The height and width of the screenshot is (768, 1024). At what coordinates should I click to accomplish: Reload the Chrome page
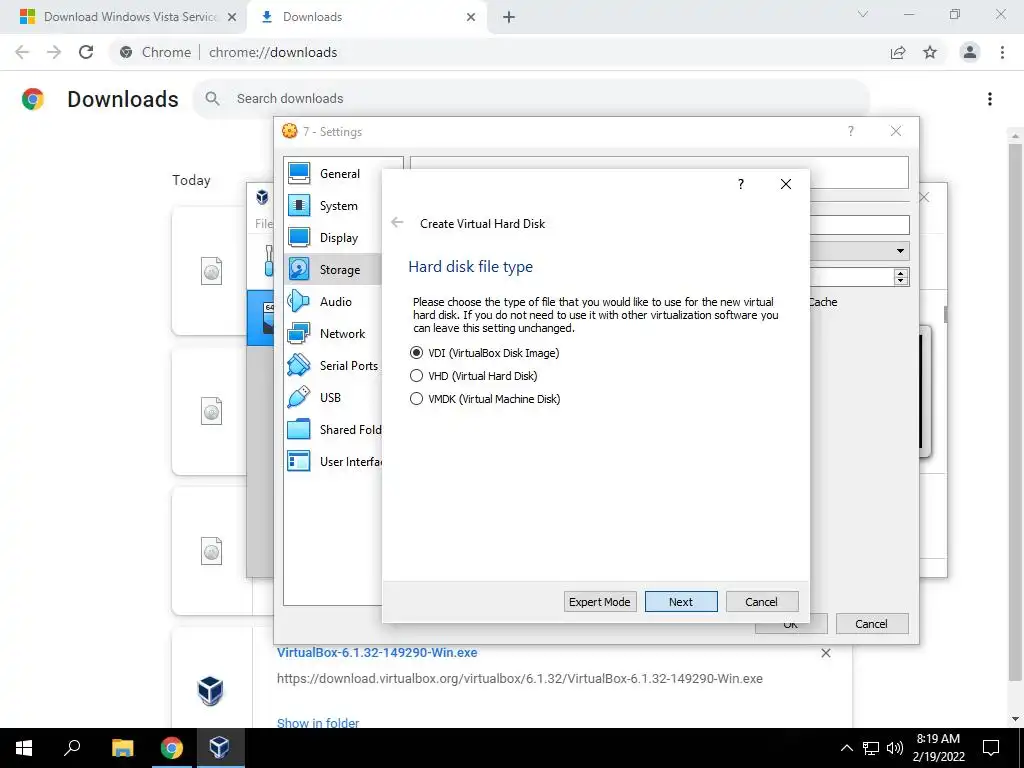pyautogui.click(x=86, y=52)
